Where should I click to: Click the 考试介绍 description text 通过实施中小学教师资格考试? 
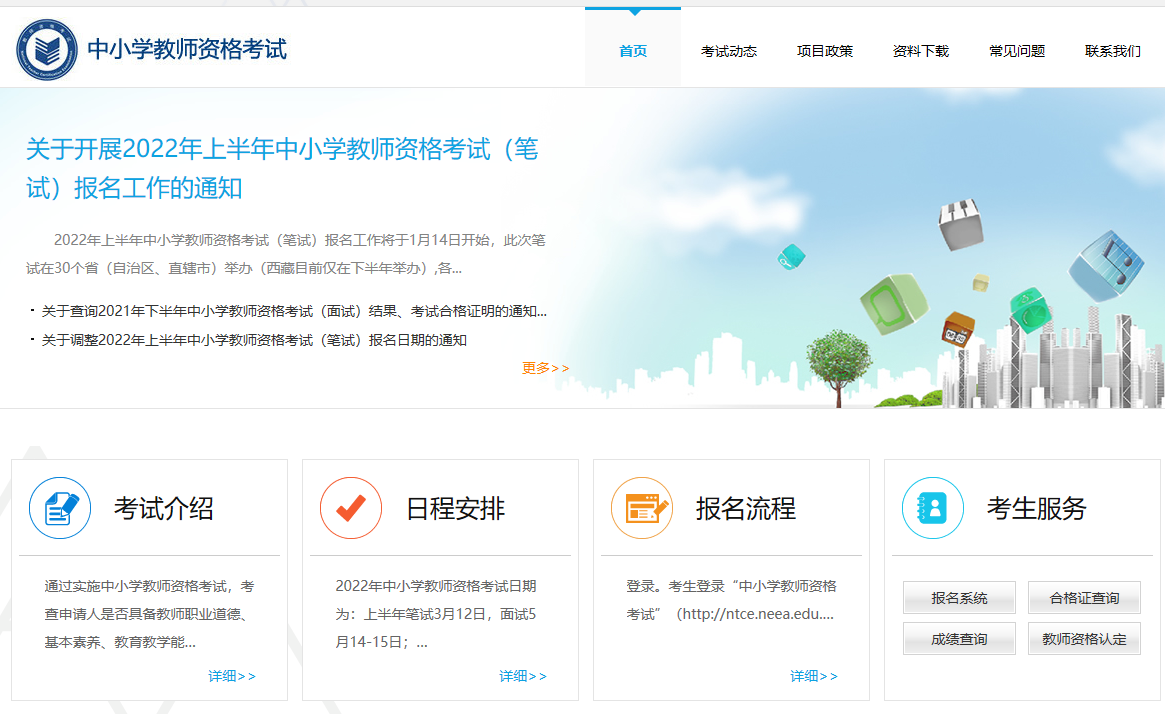tap(149, 614)
